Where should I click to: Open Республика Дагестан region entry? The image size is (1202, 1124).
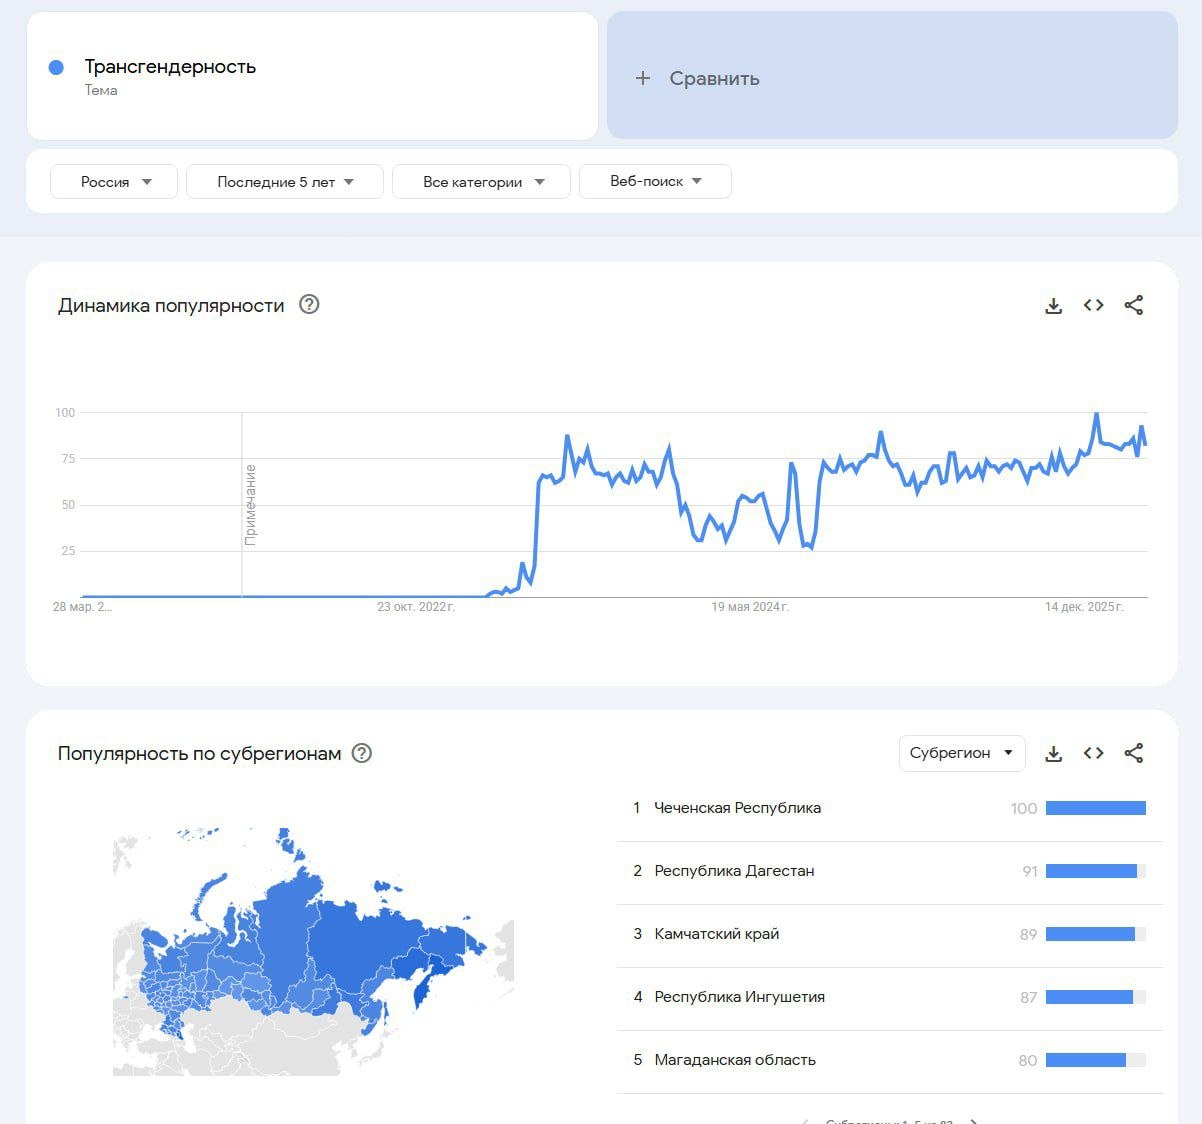(734, 871)
